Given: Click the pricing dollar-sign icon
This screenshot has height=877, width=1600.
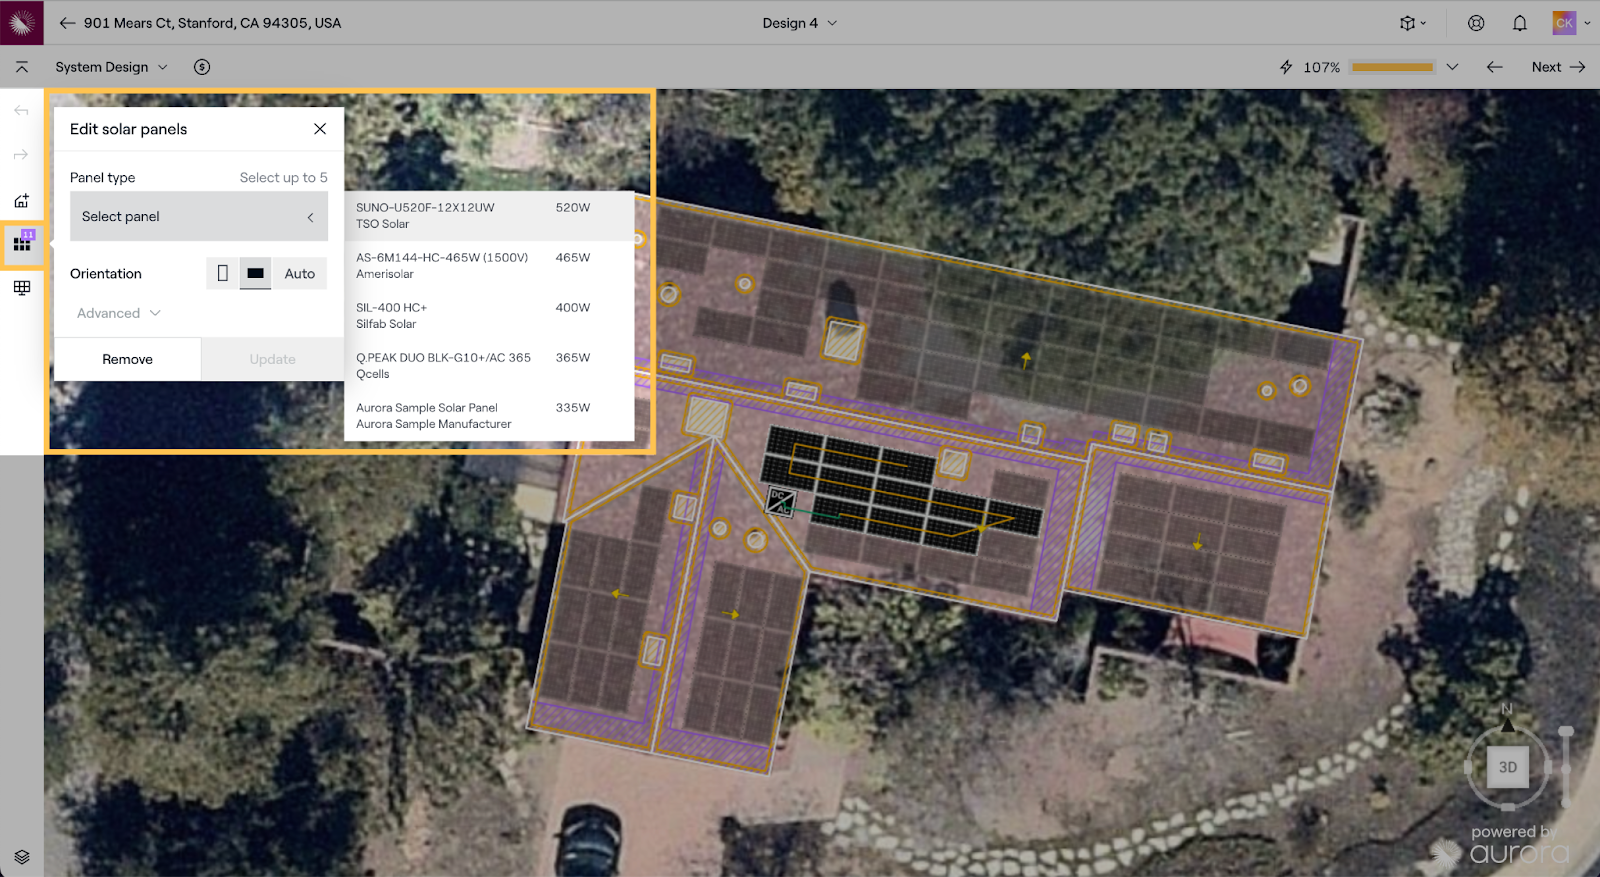Looking at the screenshot, I should tap(202, 67).
